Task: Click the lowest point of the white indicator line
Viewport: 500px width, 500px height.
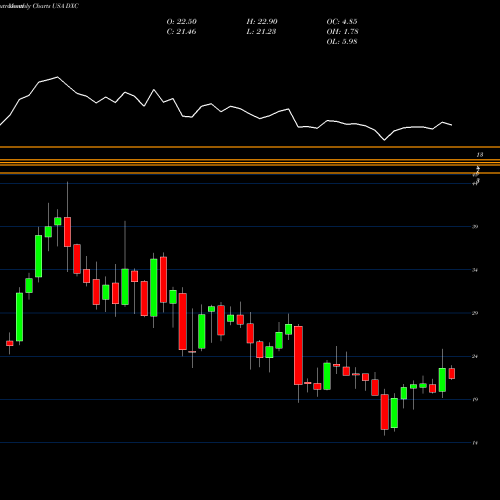Action: click(384, 140)
